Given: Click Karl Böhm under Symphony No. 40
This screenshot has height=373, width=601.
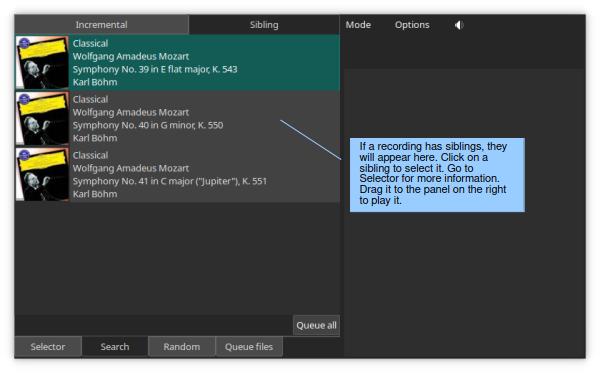Looking at the screenshot, I should pyautogui.click(x=95, y=138).
